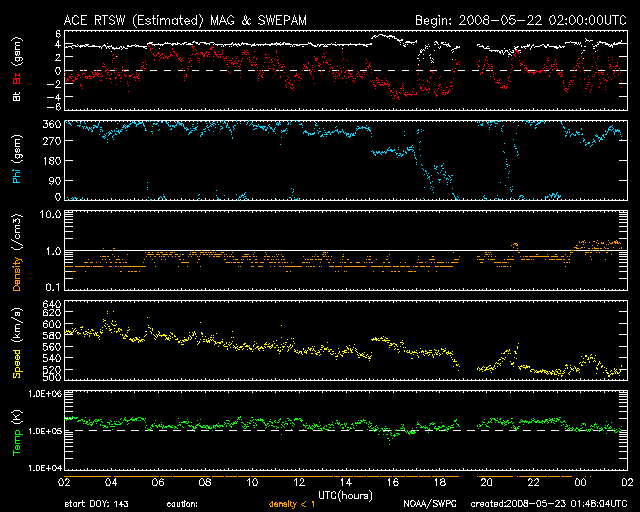The height and width of the screenshot is (512, 640).
Task: Click the NOAA/SWPC credit text
Action: tap(430, 504)
